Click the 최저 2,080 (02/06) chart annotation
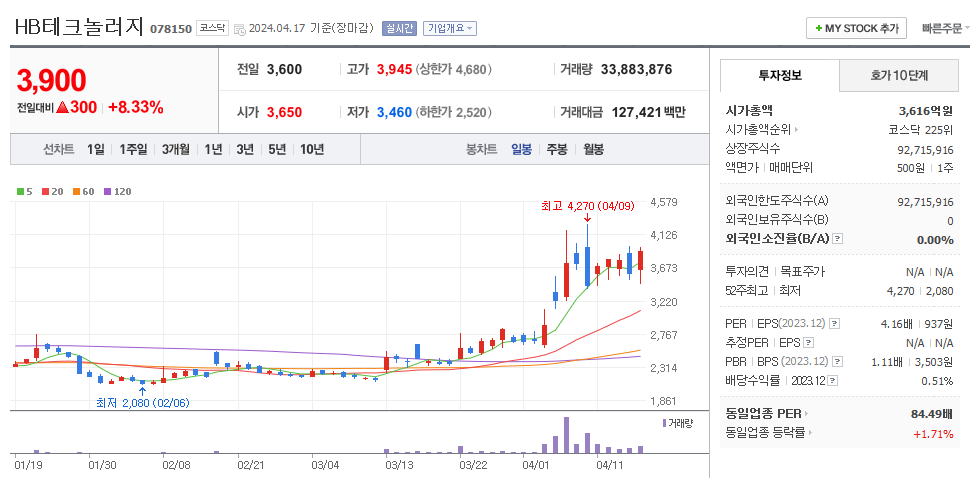 (x=143, y=403)
